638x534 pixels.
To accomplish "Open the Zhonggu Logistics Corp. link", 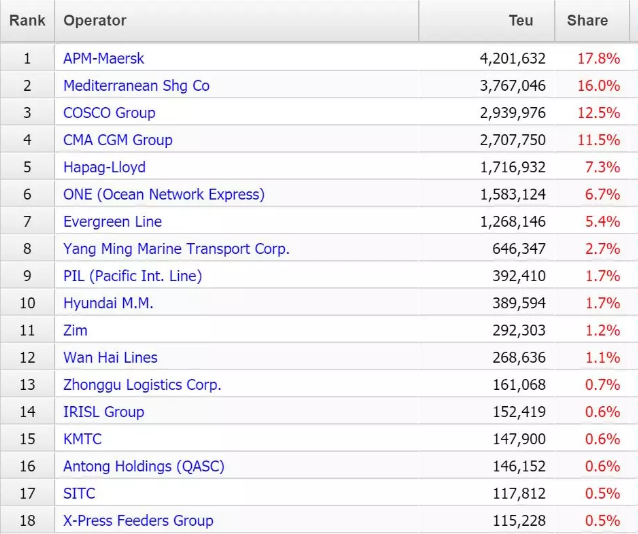I will tap(142, 385).
